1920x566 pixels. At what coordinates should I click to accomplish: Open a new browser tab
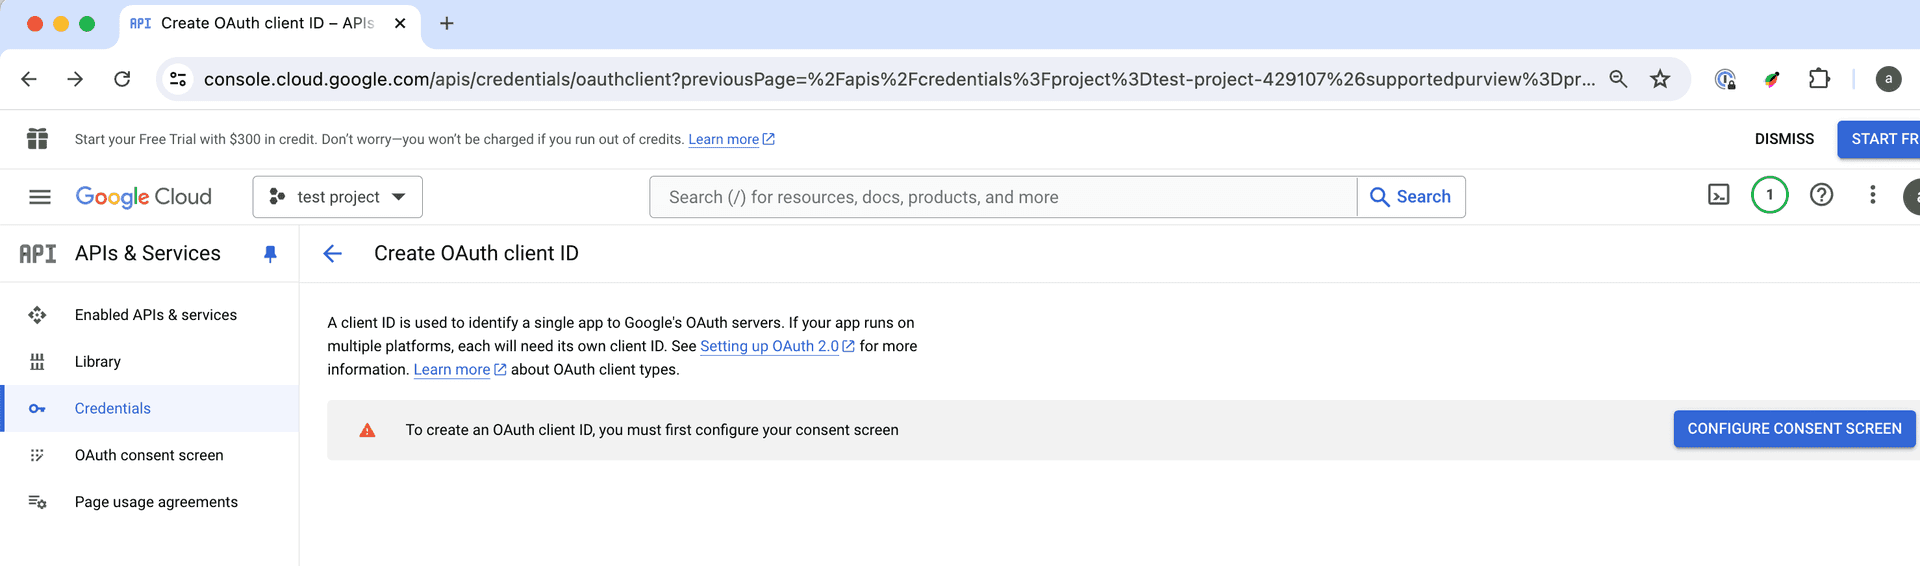pyautogui.click(x=447, y=23)
